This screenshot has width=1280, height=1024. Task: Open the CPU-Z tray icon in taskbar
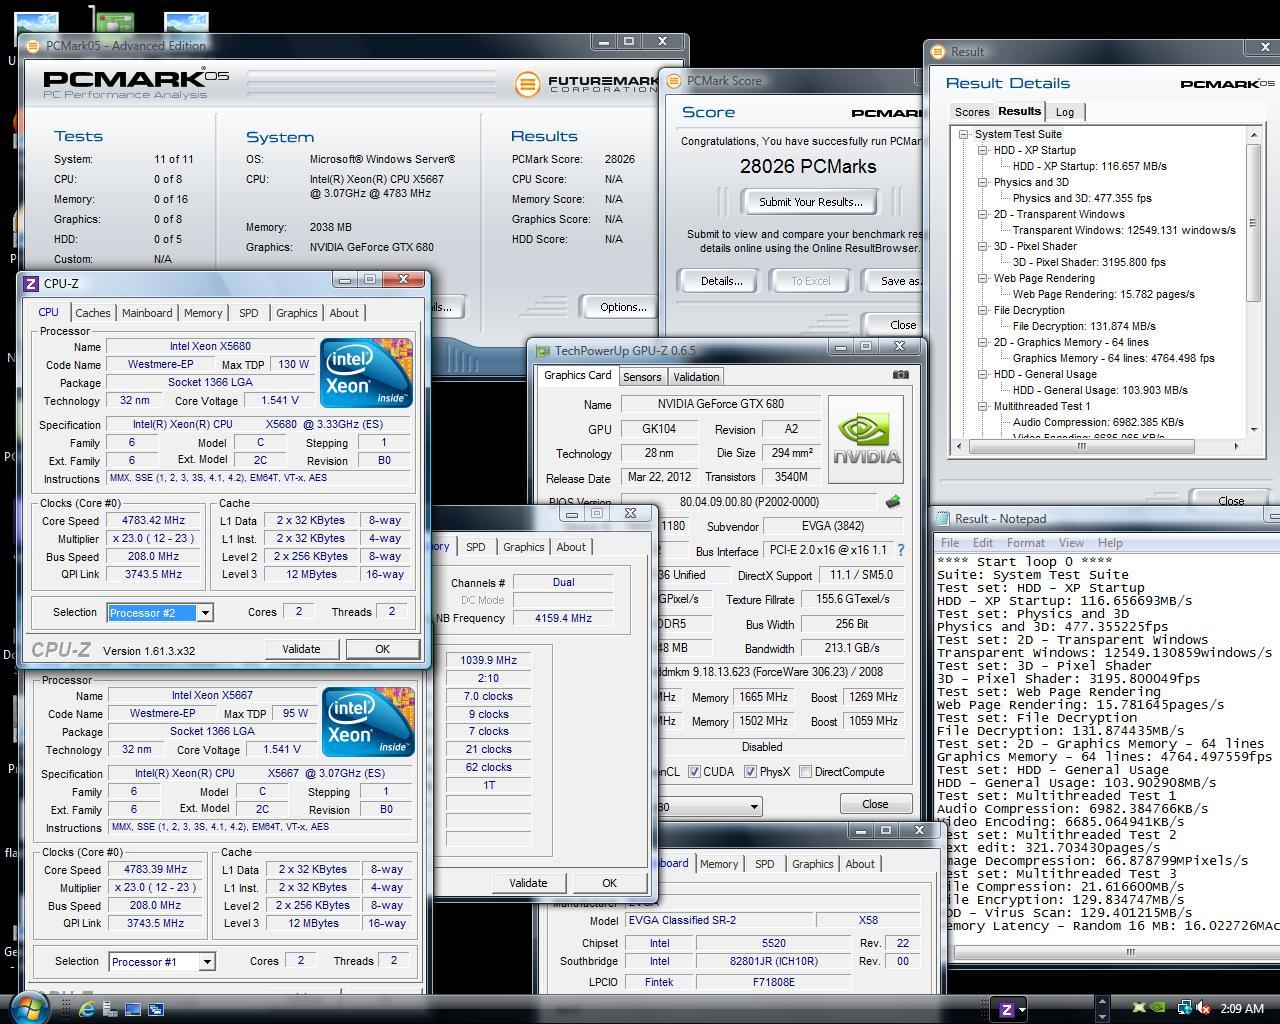click(1007, 1009)
